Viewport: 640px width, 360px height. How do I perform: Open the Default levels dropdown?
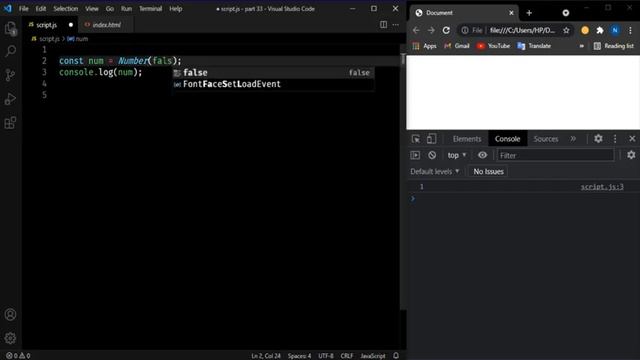click(435, 171)
